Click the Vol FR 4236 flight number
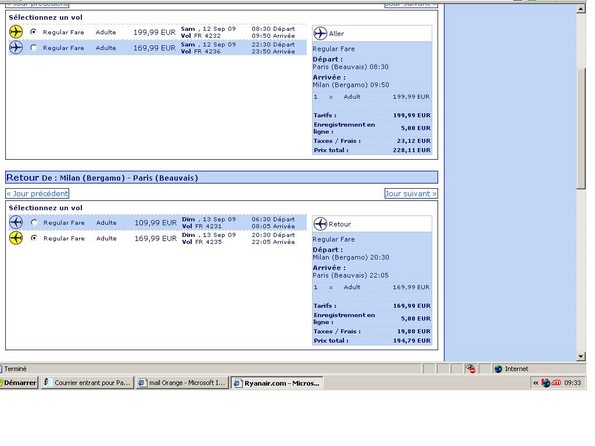The image size is (595, 446). pos(201,52)
